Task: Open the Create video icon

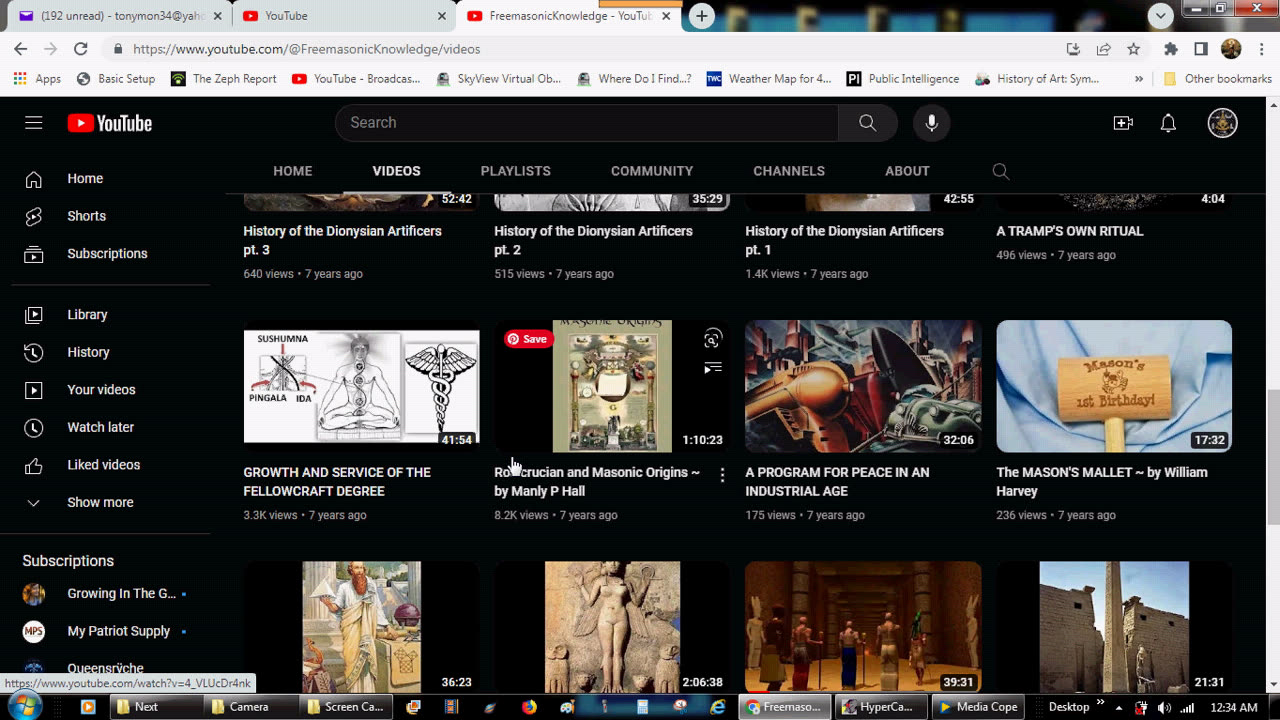Action: click(1123, 122)
